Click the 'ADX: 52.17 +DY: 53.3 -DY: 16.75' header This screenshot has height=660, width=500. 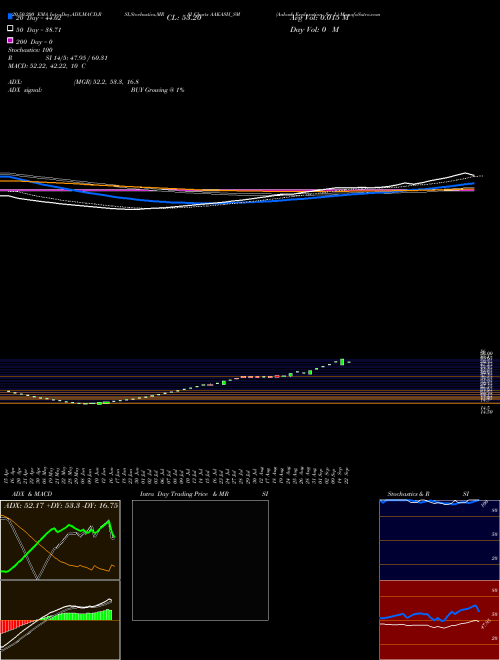coord(61,506)
